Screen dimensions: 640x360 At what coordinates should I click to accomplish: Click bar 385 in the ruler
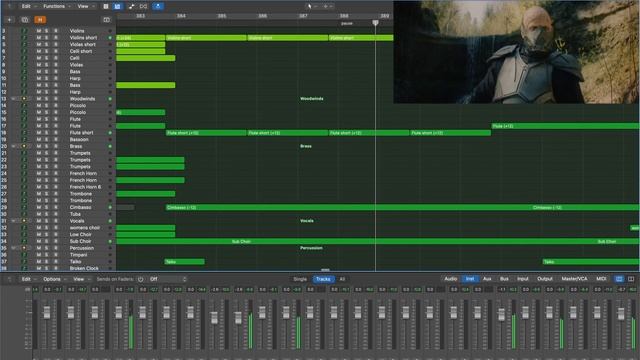pyautogui.click(x=222, y=16)
